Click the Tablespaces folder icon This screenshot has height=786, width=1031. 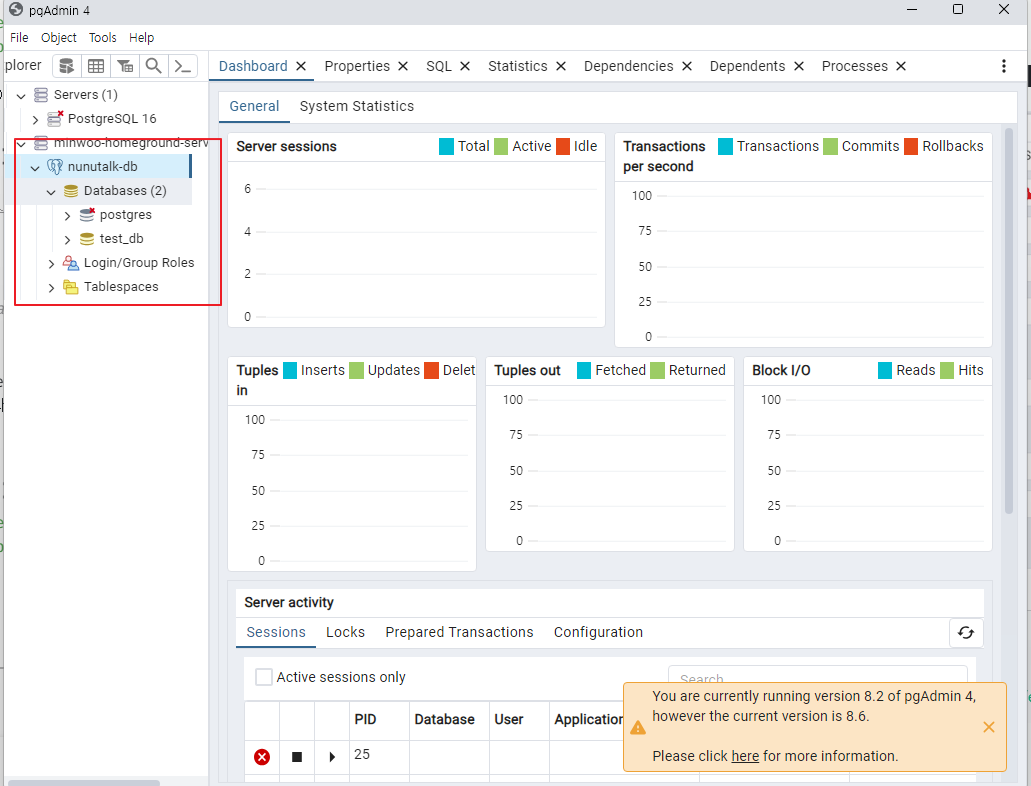pos(71,287)
